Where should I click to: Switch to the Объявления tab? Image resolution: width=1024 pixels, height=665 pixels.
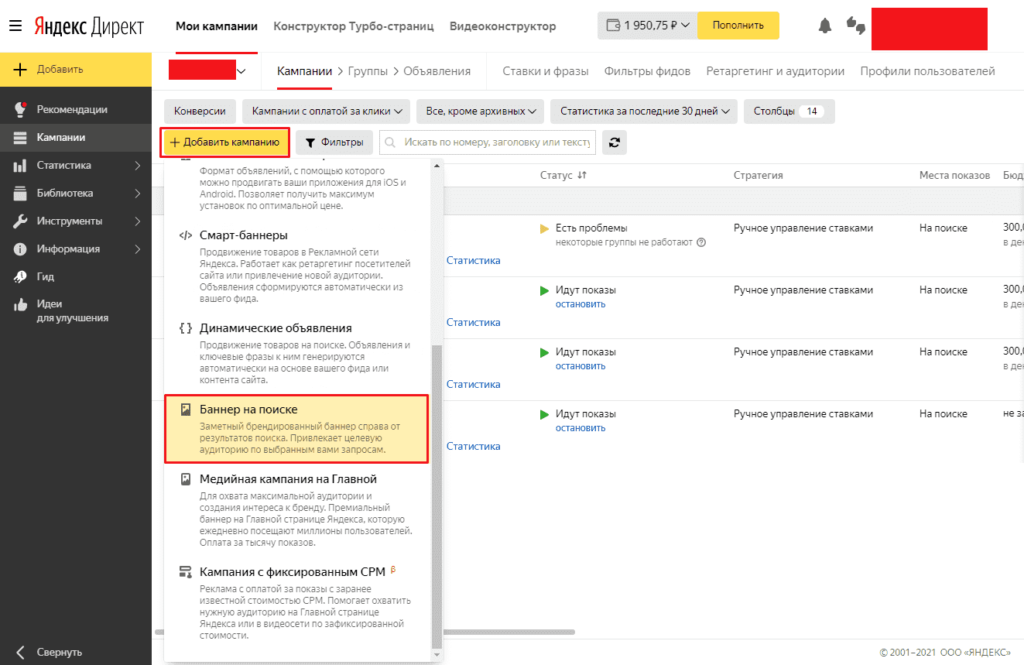pos(437,71)
